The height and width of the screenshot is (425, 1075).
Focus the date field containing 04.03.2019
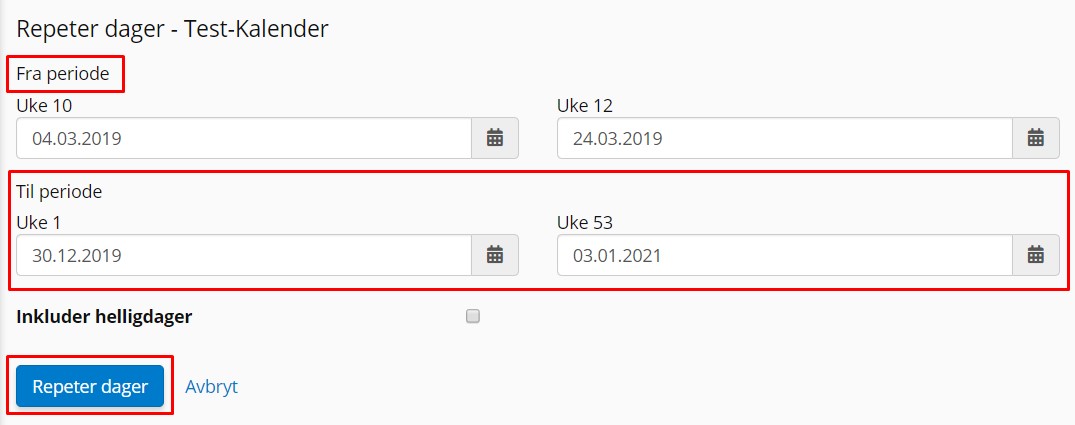[x=244, y=138]
